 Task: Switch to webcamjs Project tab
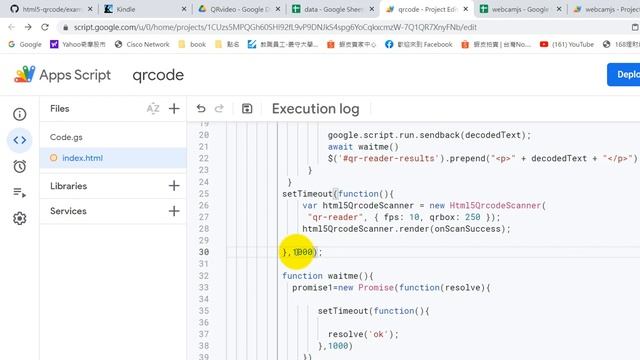pos(604,9)
